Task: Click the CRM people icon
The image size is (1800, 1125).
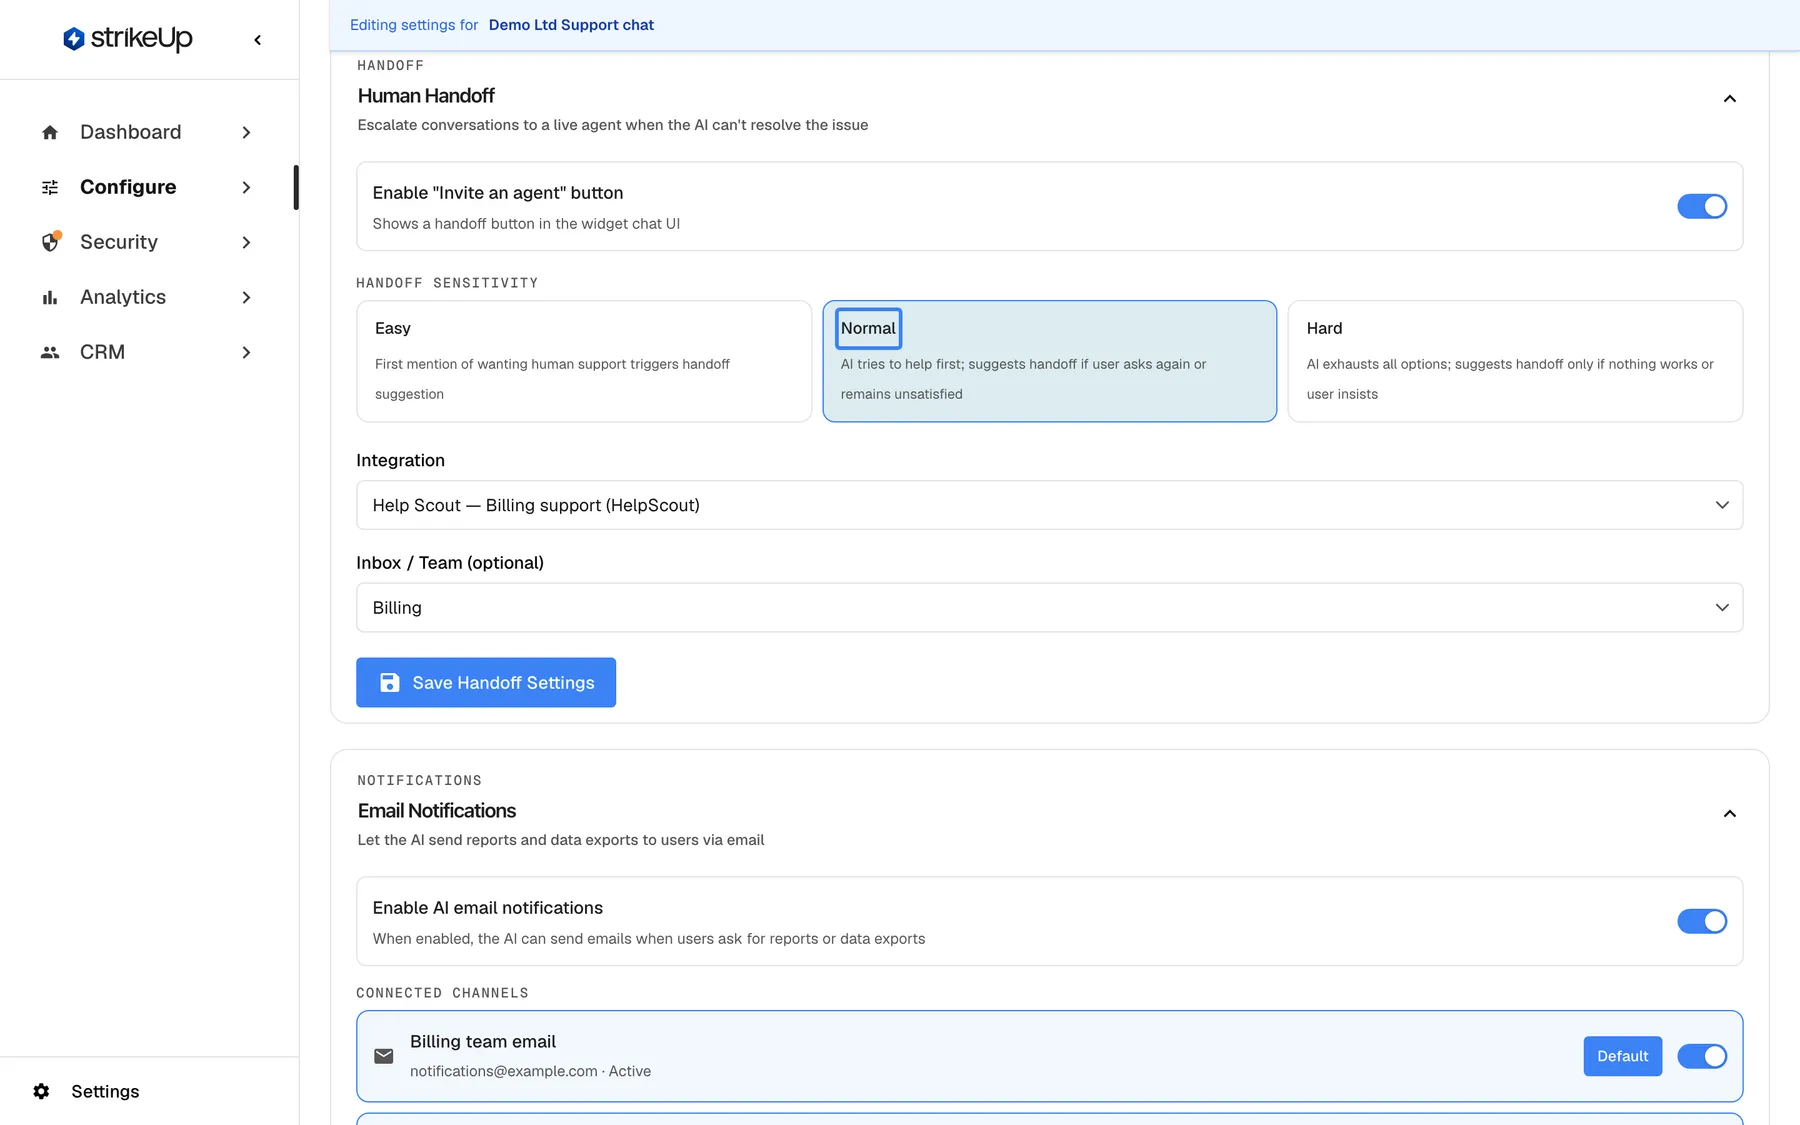Action: (x=50, y=352)
